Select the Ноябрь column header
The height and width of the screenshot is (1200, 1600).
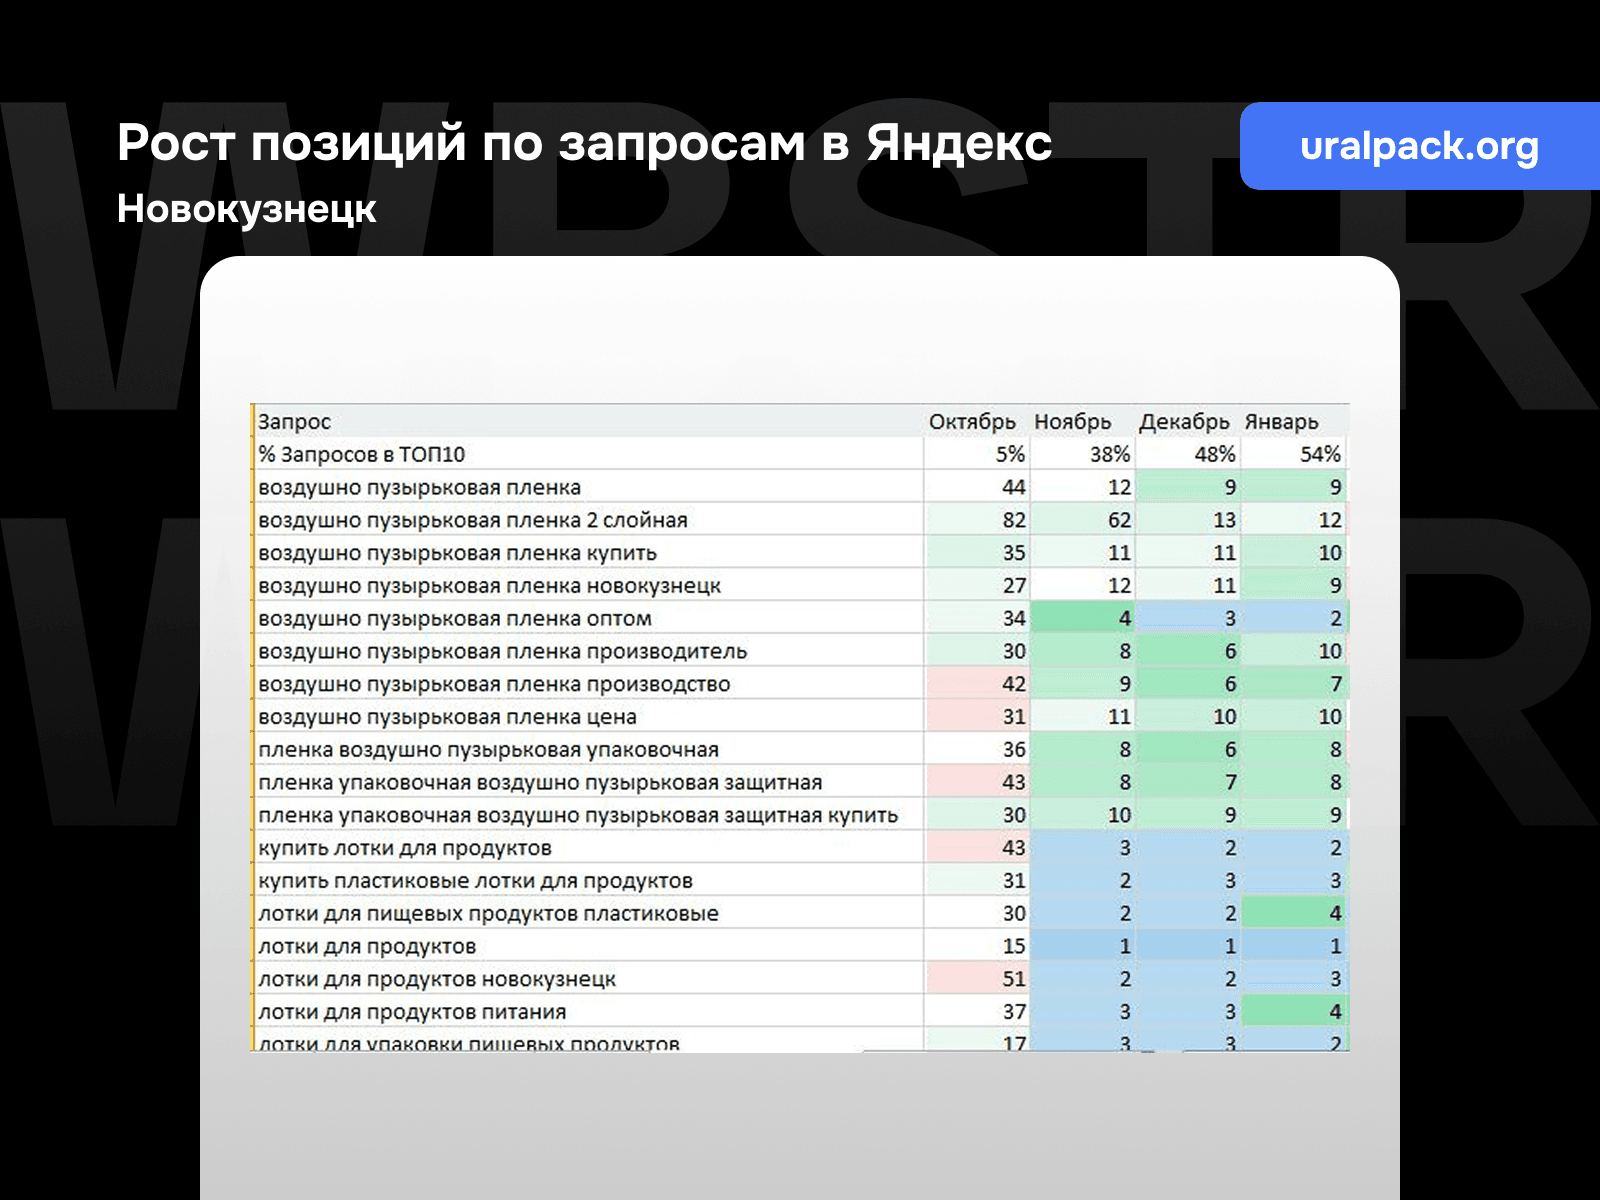pos(1074,421)
